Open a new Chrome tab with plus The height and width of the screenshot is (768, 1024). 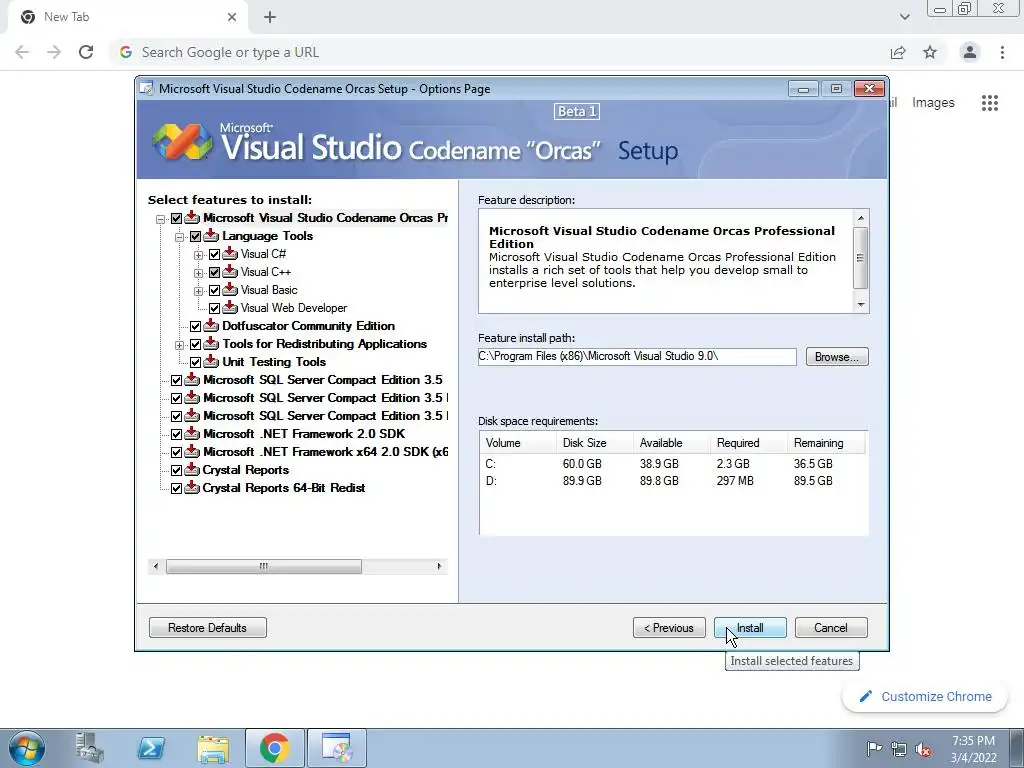tap(270, 17)
